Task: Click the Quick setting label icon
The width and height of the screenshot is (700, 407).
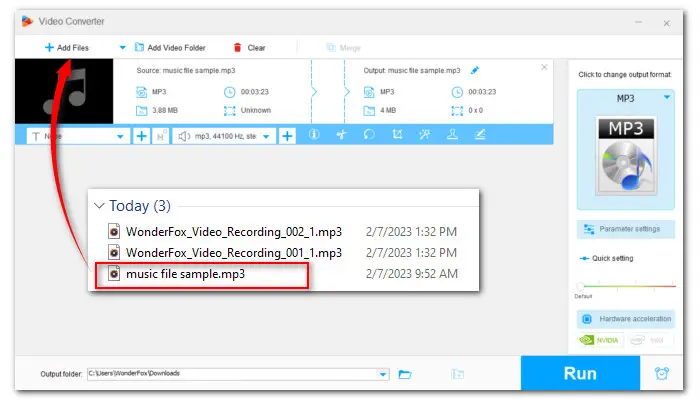Action: pos(584,258)
